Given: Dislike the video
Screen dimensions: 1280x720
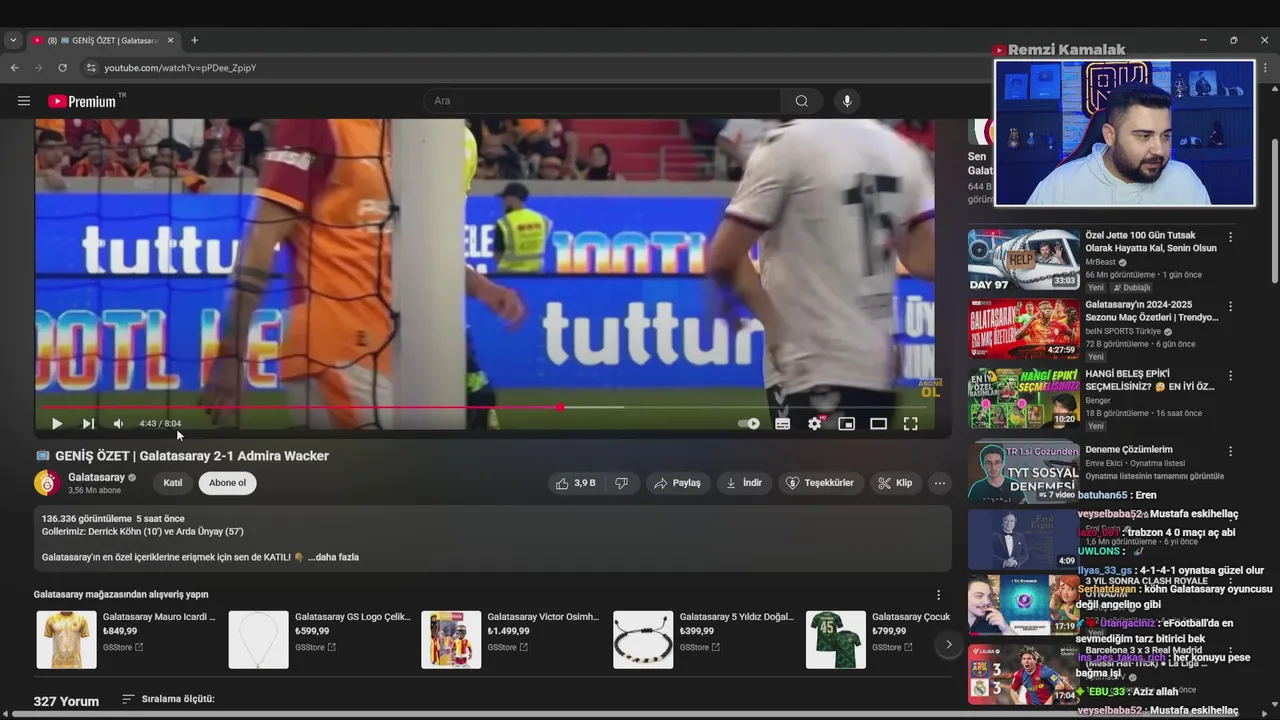Looking at the screenshot, I should tap(621, 483).
